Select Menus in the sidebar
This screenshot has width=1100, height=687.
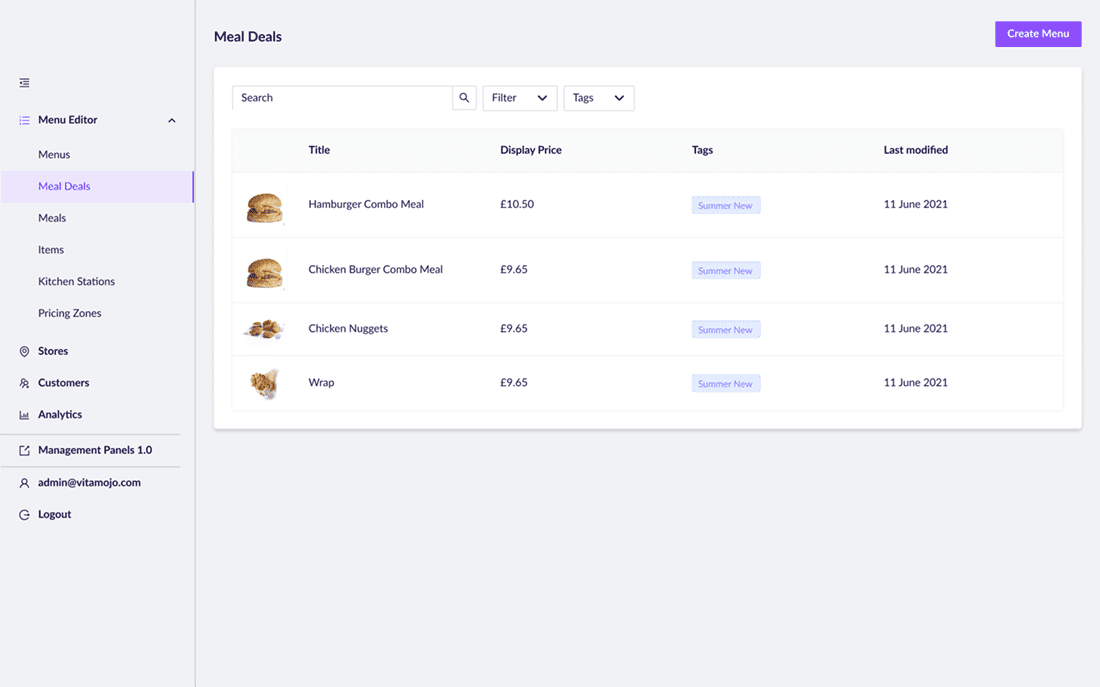tap(54, 155)
